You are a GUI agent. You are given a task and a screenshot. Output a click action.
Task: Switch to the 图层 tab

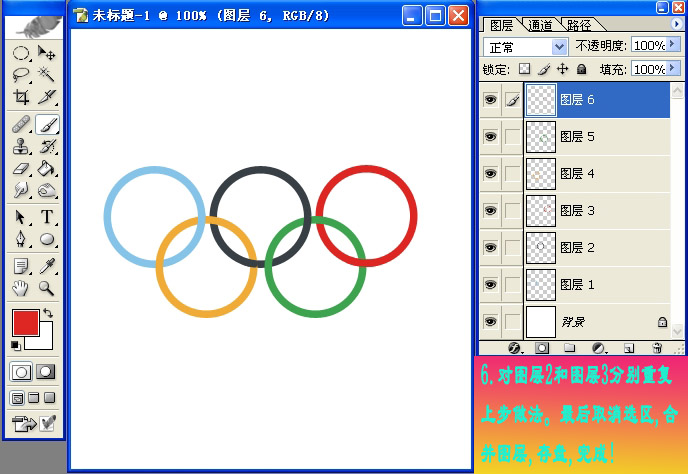pos(502,25)
